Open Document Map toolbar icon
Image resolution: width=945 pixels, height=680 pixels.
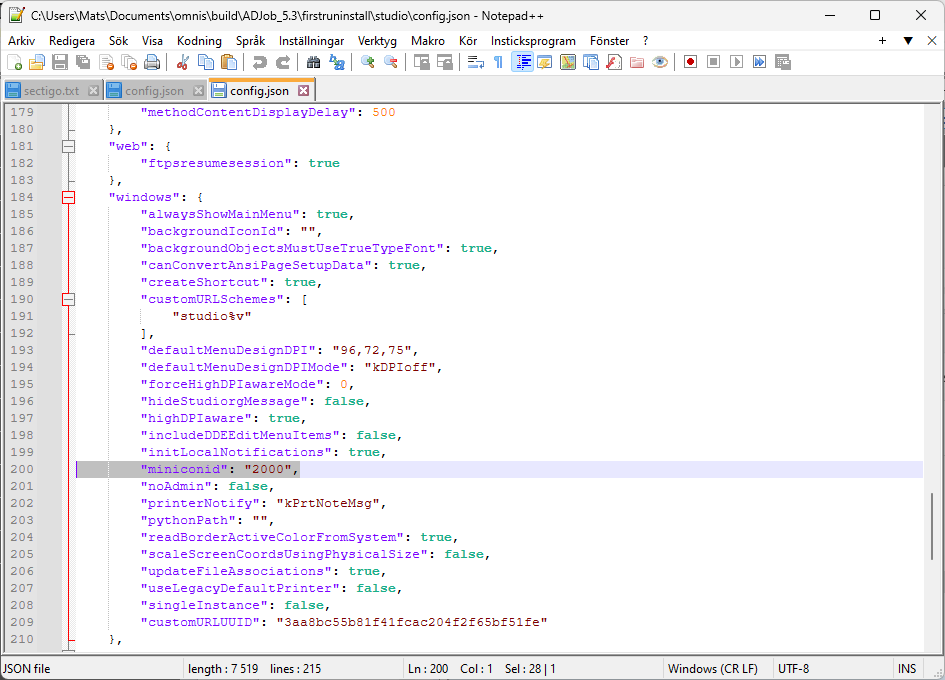click(568, 62)
